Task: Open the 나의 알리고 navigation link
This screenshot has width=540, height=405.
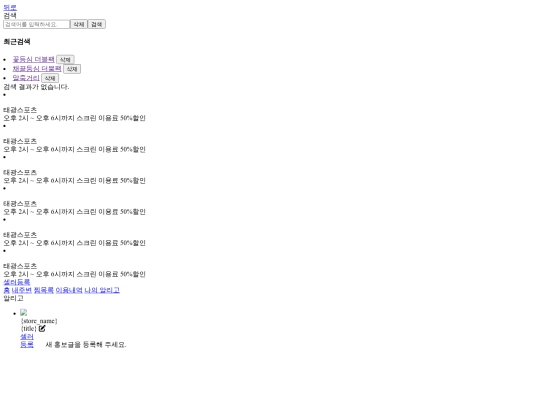Action: pos(102,290)
